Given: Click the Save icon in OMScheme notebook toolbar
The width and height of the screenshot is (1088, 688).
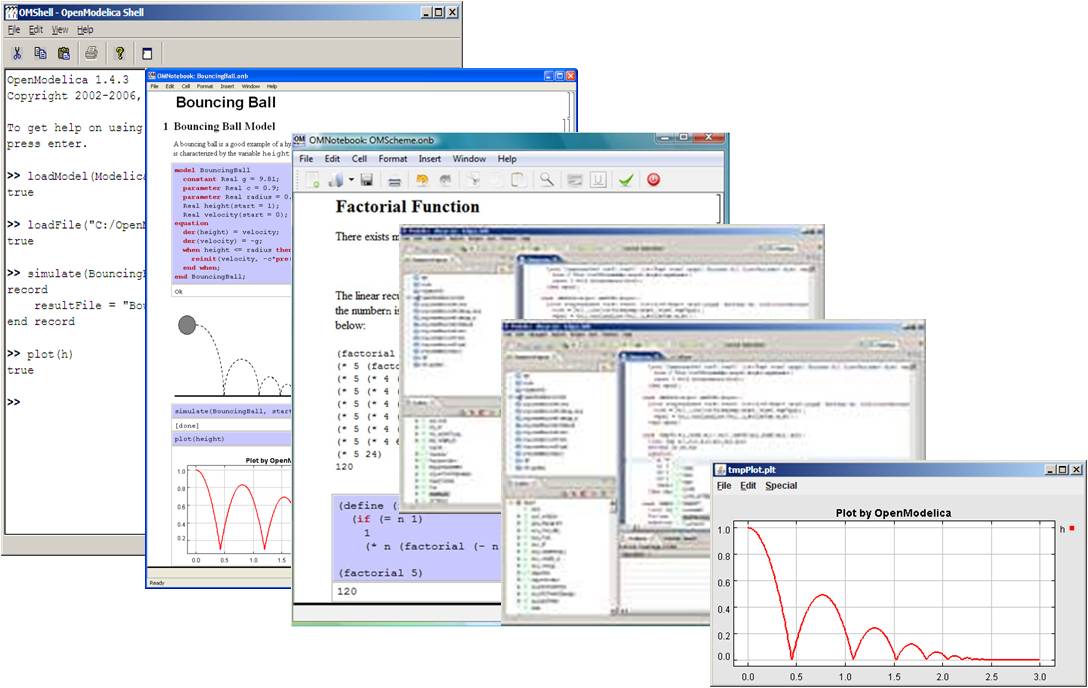Looking at the screenshot, I should tap(367, 180).
